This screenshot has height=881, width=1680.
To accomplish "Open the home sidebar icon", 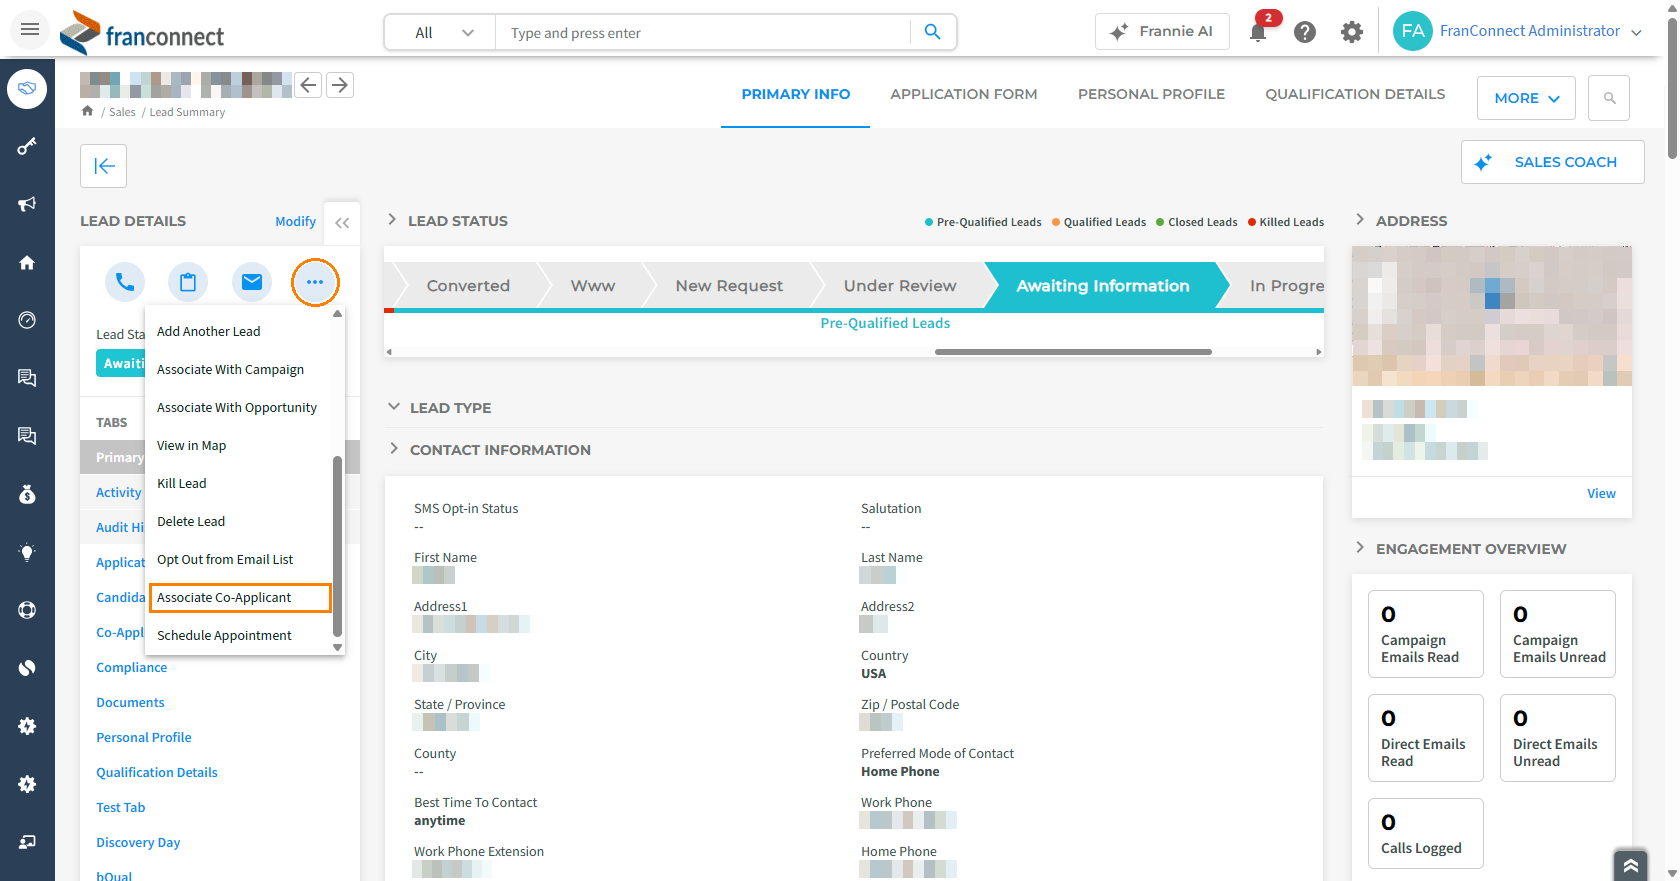I will click(x=27, y=263).
